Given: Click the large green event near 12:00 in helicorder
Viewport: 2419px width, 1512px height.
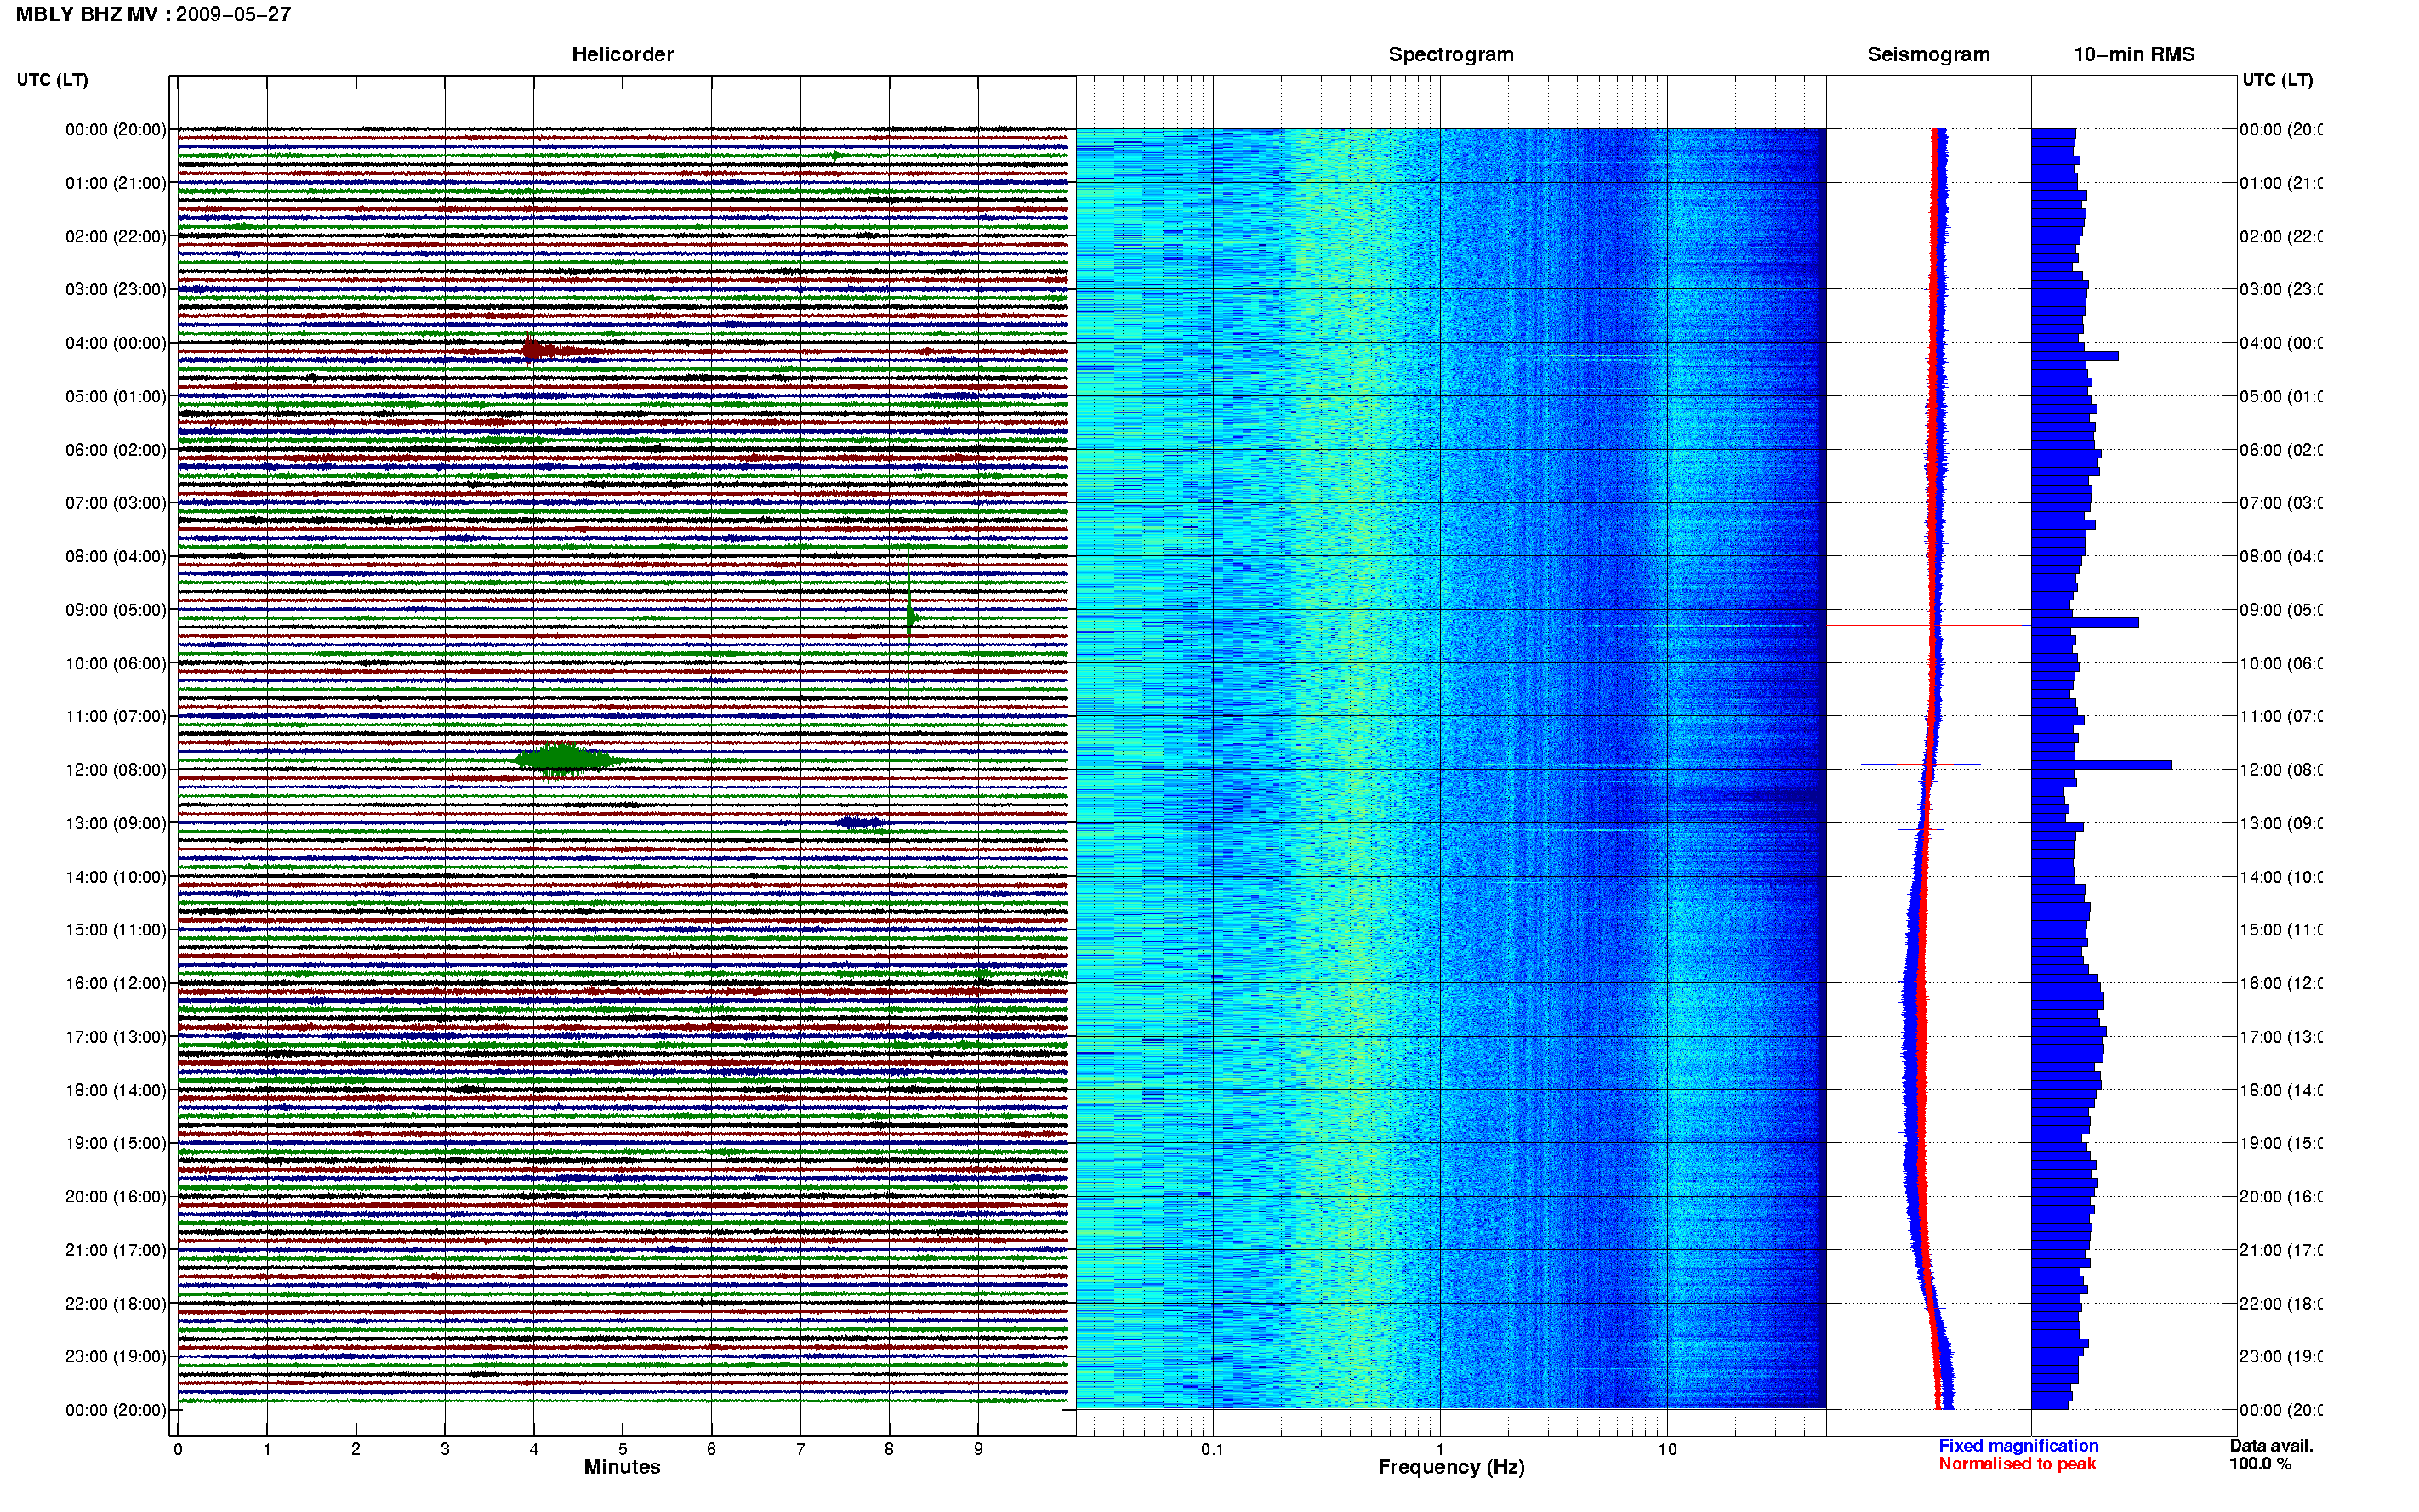Looking at the screenshot, I should coord(567,760).
